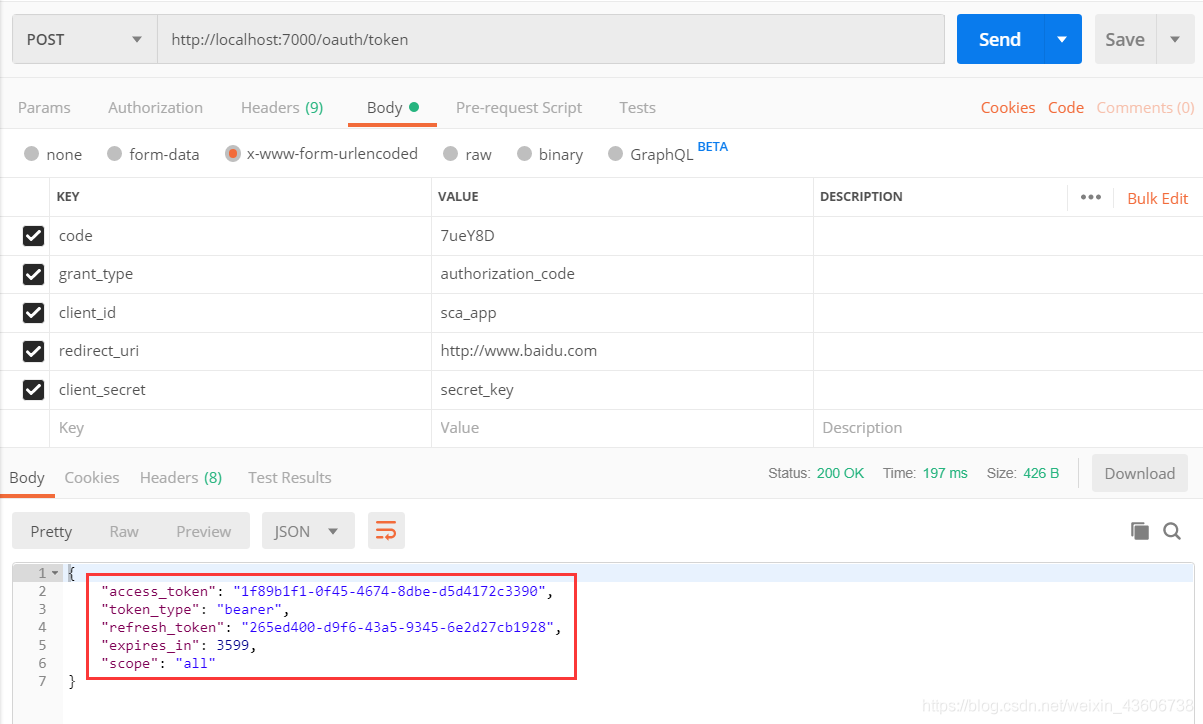Viewport: 1203px width, 724px height.
Task: Switch response view to Raw
Action: (x=124, y=531)
